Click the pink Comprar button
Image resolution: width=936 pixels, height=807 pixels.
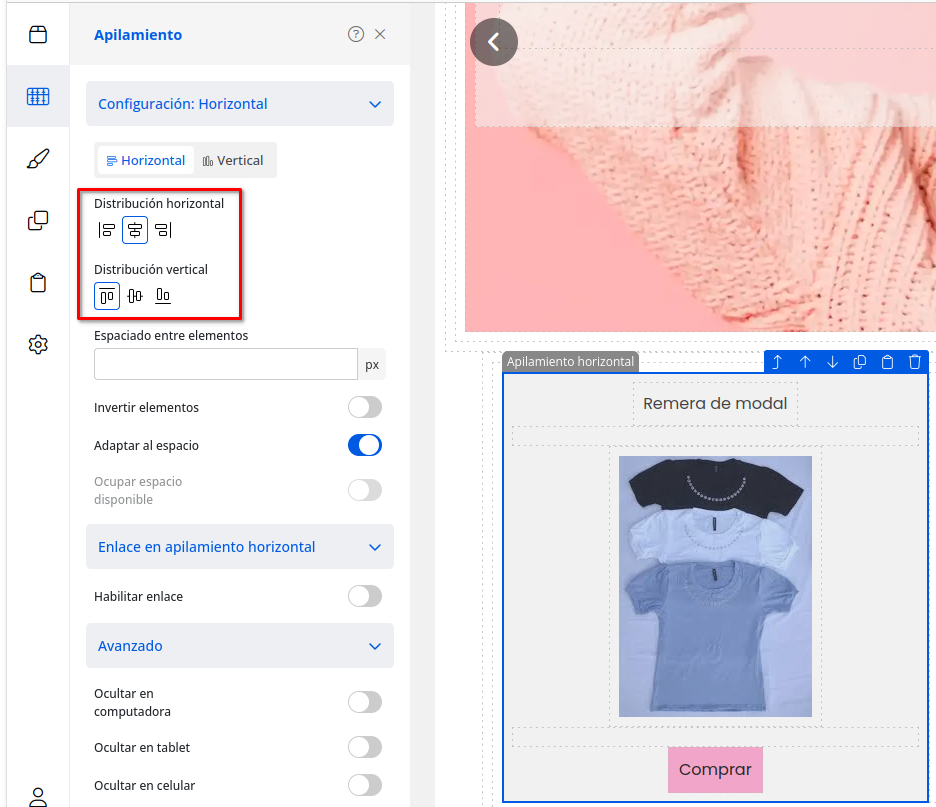(715, 770)
